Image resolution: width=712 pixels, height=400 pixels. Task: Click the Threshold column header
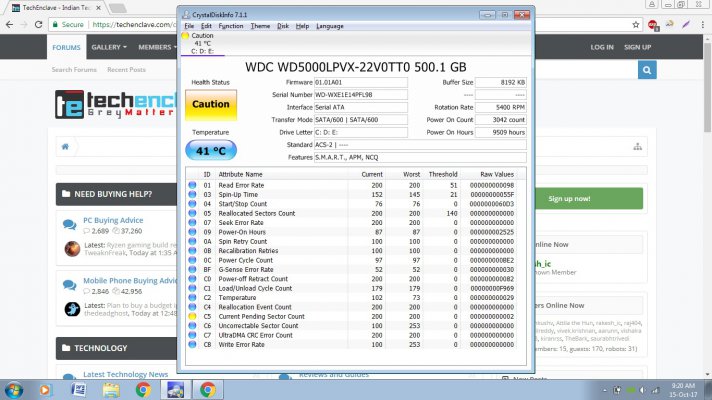tap(443, 174)
